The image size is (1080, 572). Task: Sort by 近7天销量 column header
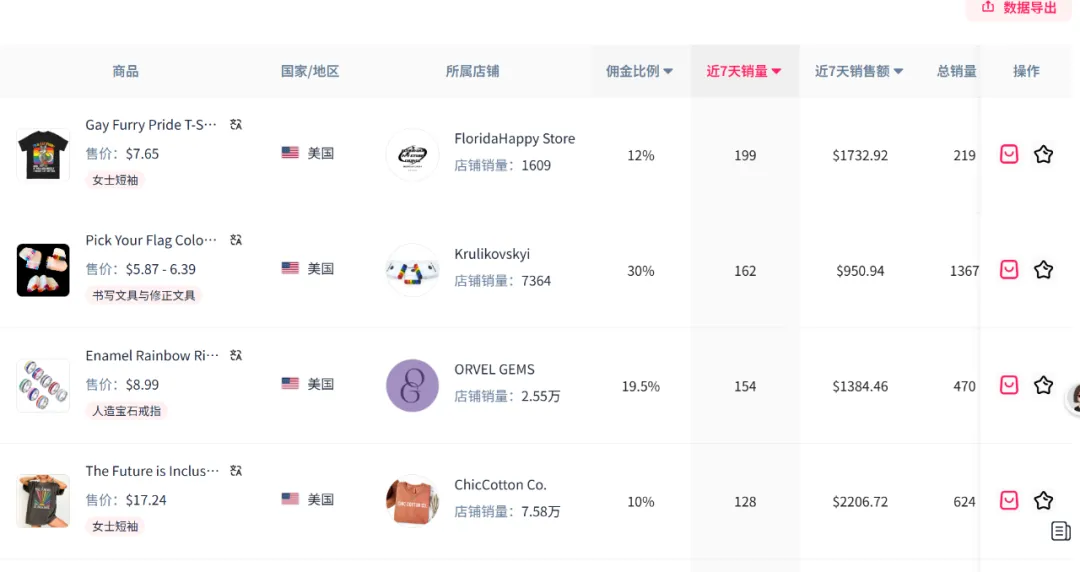pyautogui.click(x=744, y=71)
